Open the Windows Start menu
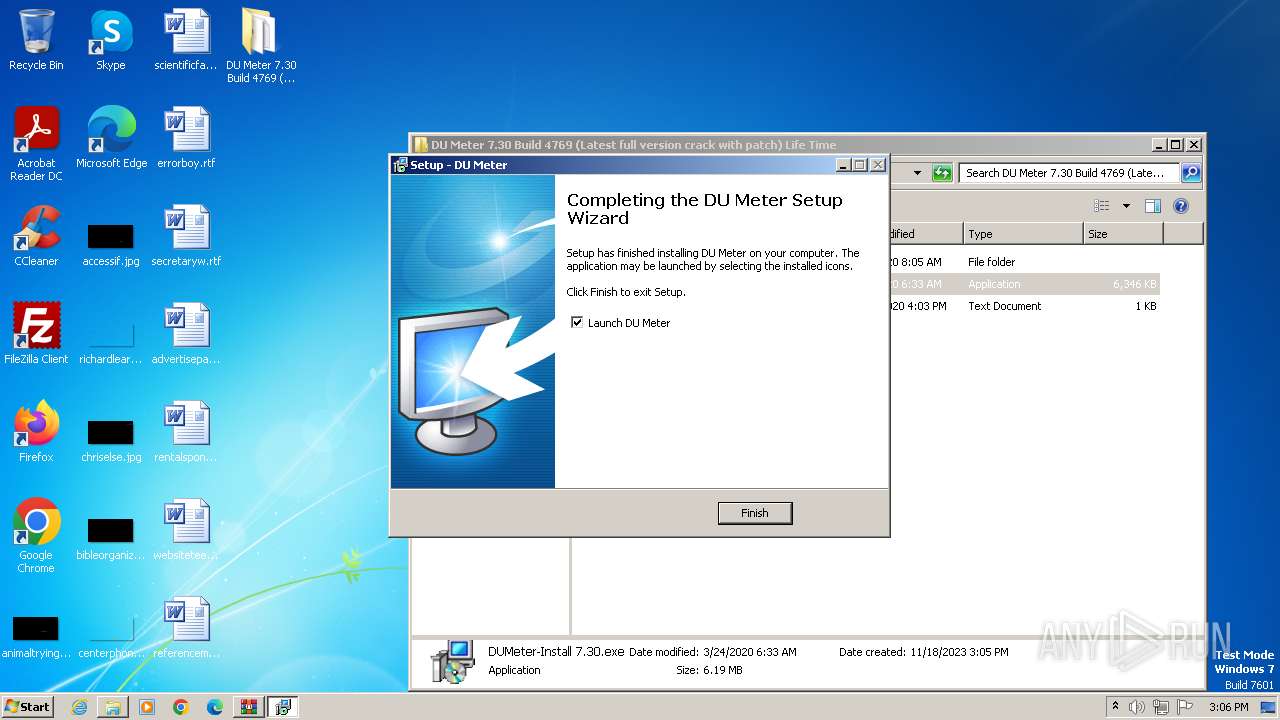This screenshot has width=1280, height=720. [x=27, y=706]
